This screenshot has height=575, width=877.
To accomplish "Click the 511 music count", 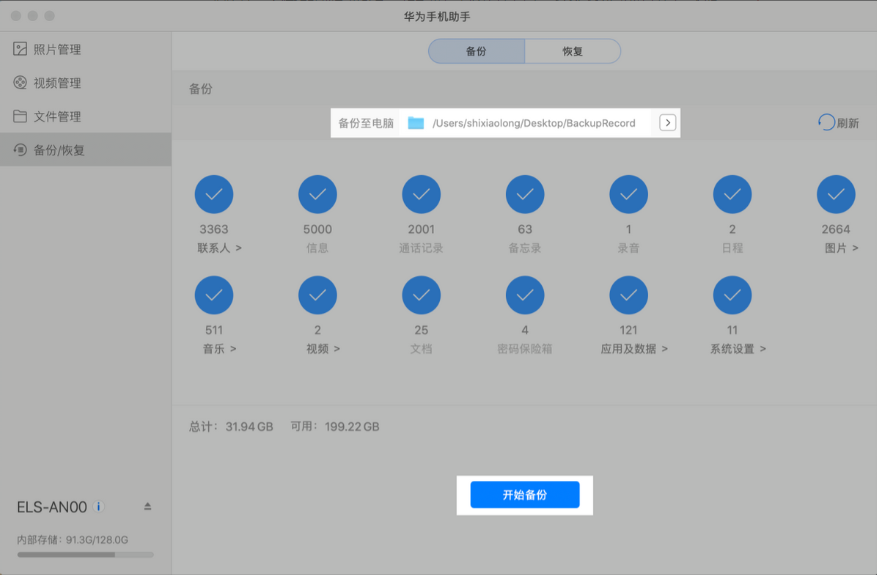I will (214, 330).
